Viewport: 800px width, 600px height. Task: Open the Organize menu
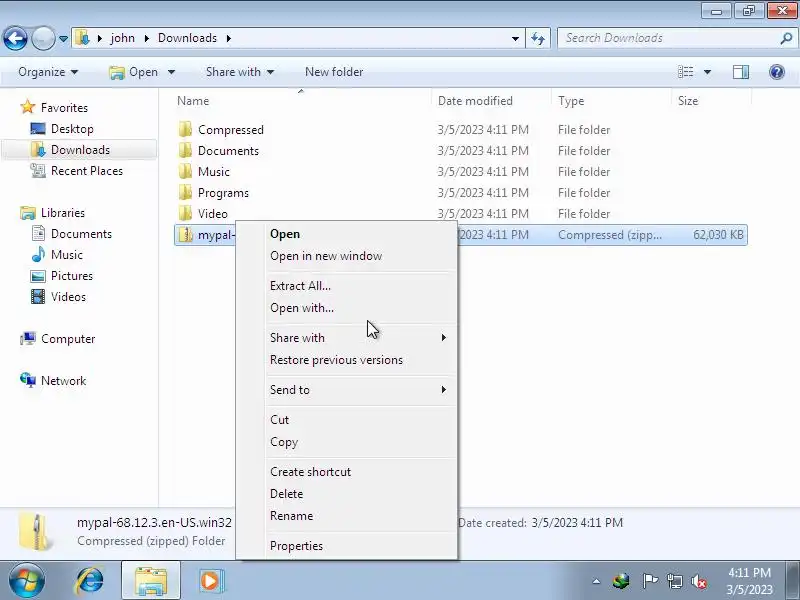48,72
